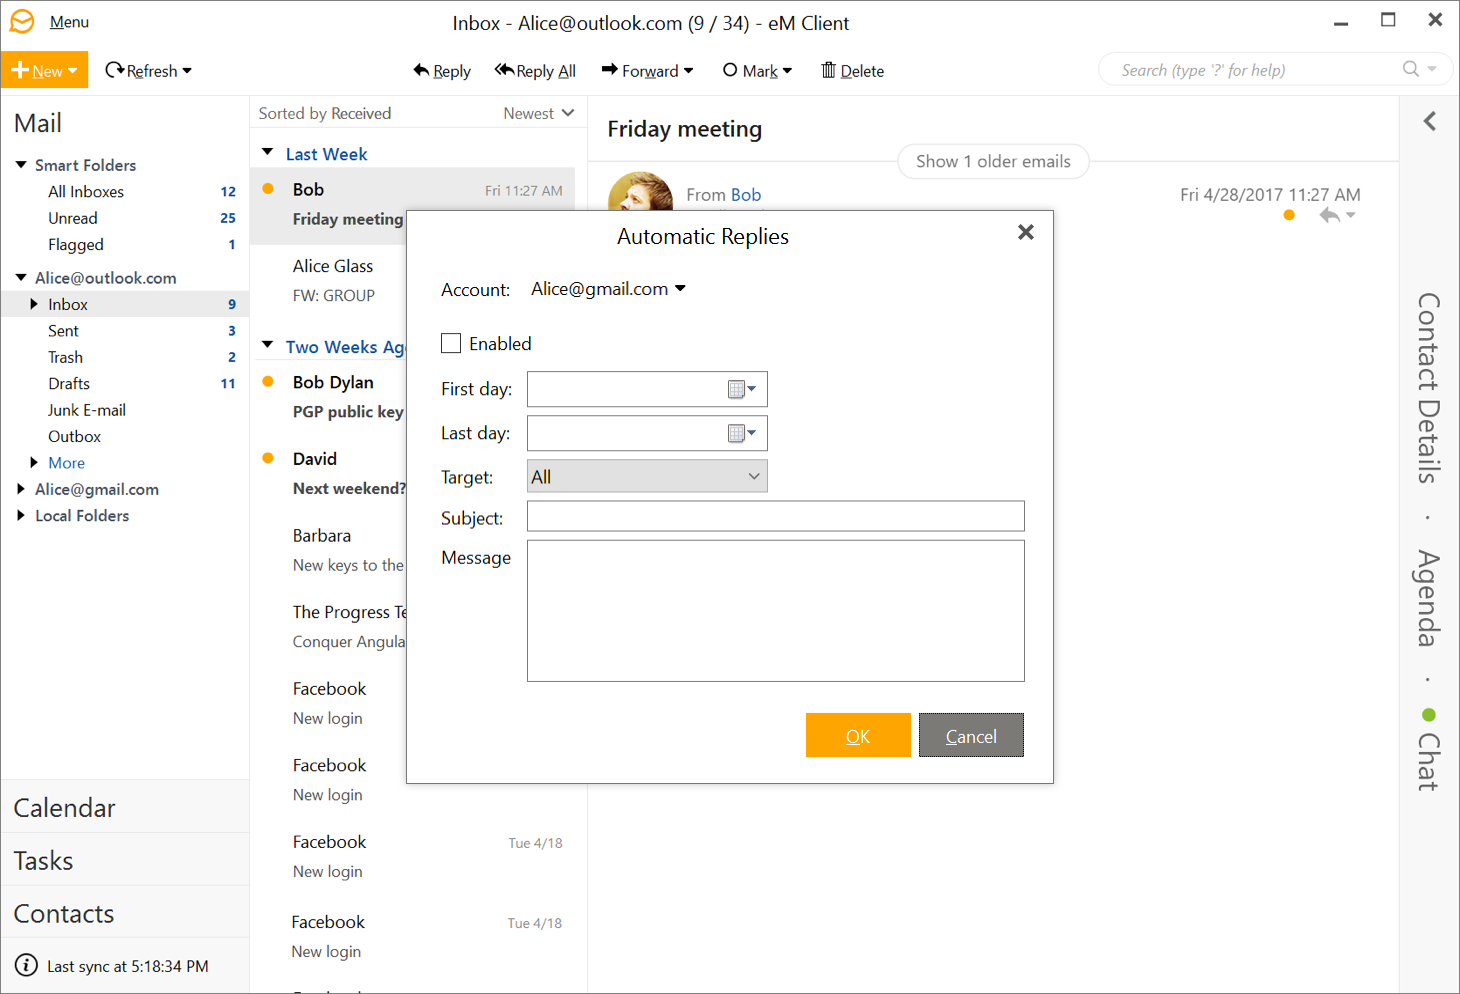Click the Cancel button
The height and width of the screenshot is (994, 1460).
click(x=970, y=736)
